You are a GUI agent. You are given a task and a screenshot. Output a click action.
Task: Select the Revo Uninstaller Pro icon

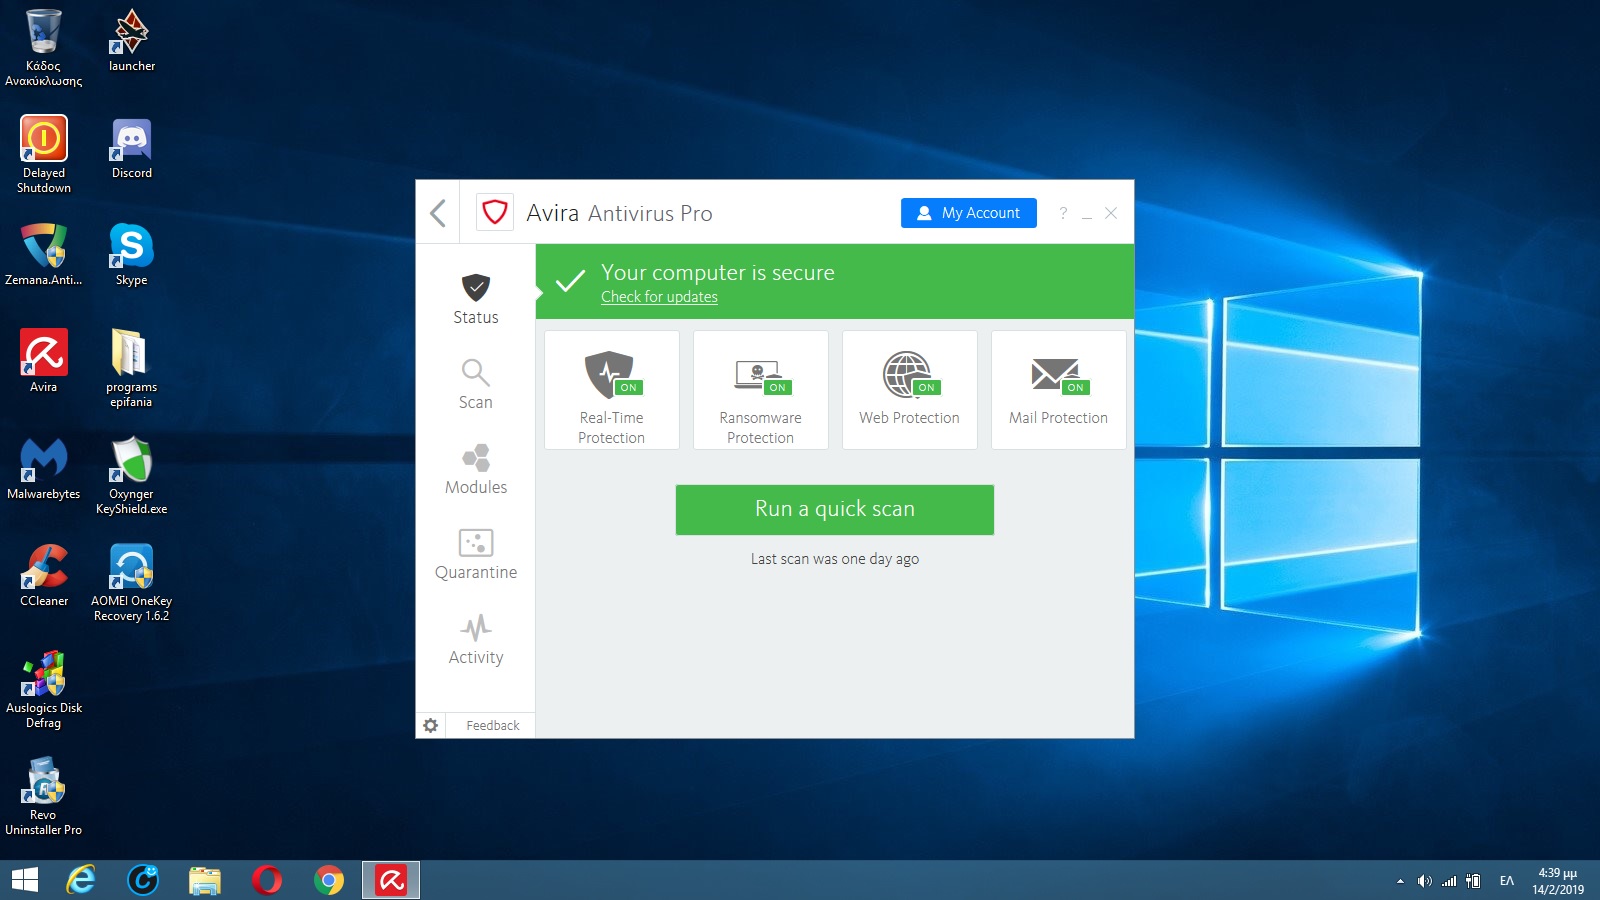point(44,797)
